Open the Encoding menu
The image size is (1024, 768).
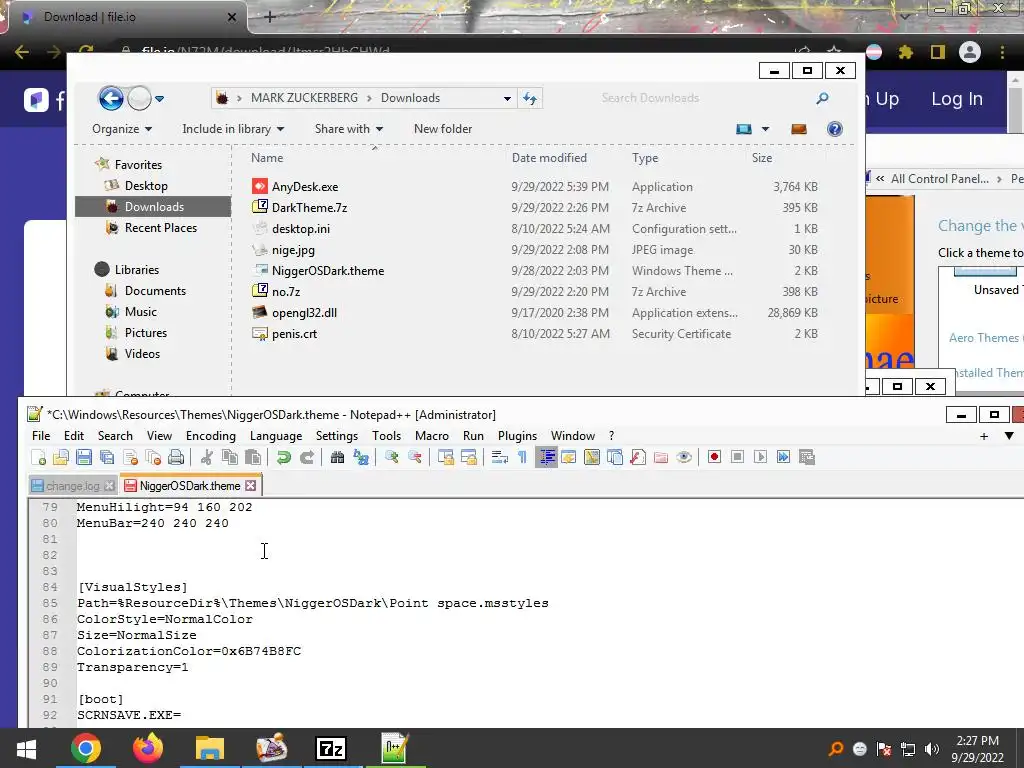point(210,436)
